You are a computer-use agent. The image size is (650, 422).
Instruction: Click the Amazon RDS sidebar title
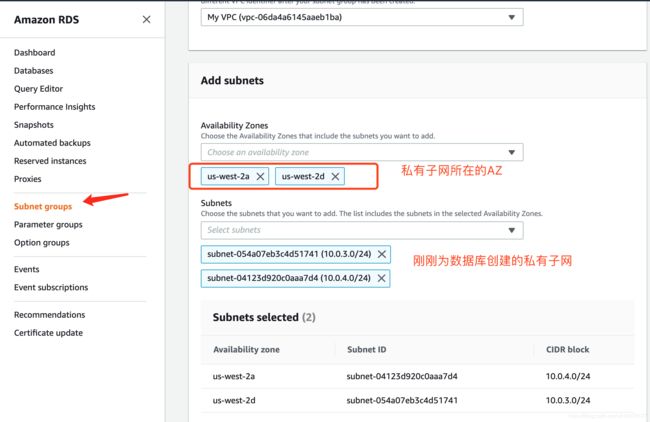[x=46, y=20]
